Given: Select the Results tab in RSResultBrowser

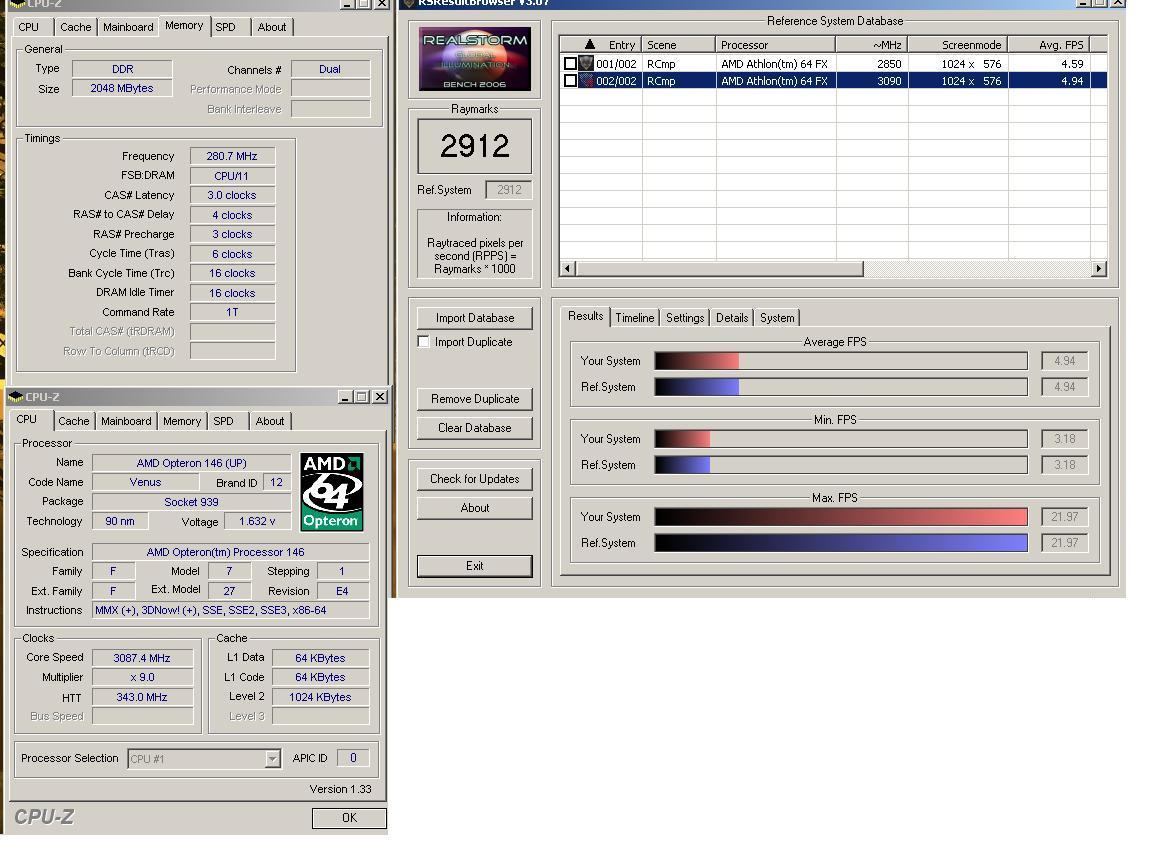Looking at the screenshot, I should 586,316.
